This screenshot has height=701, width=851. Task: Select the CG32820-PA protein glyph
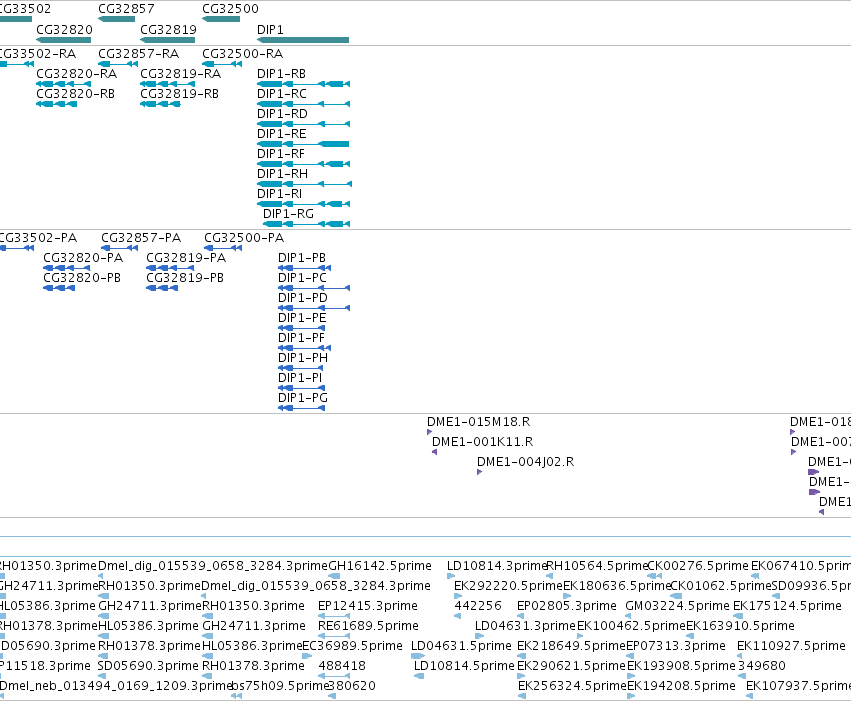coord(67,268)
